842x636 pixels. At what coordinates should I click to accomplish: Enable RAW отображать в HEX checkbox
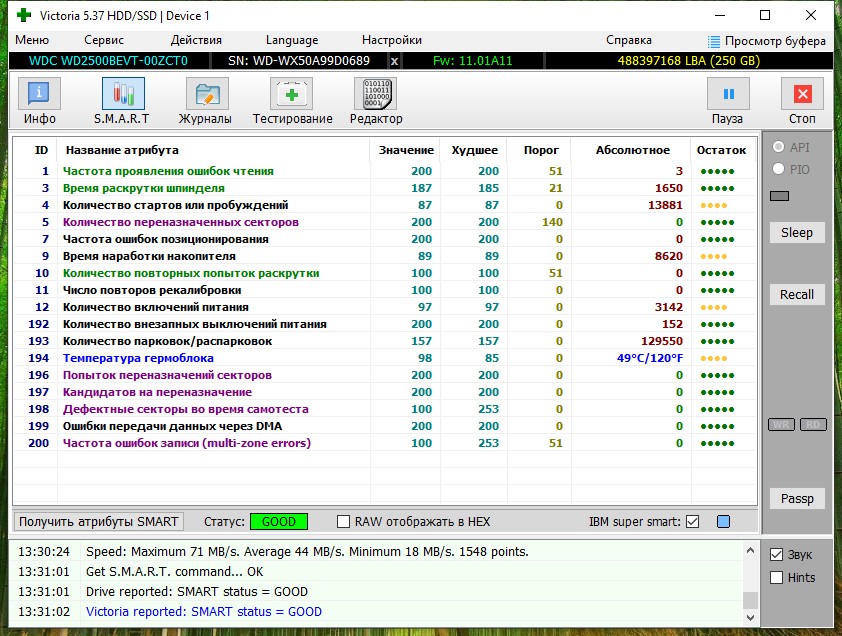[343, 522]
